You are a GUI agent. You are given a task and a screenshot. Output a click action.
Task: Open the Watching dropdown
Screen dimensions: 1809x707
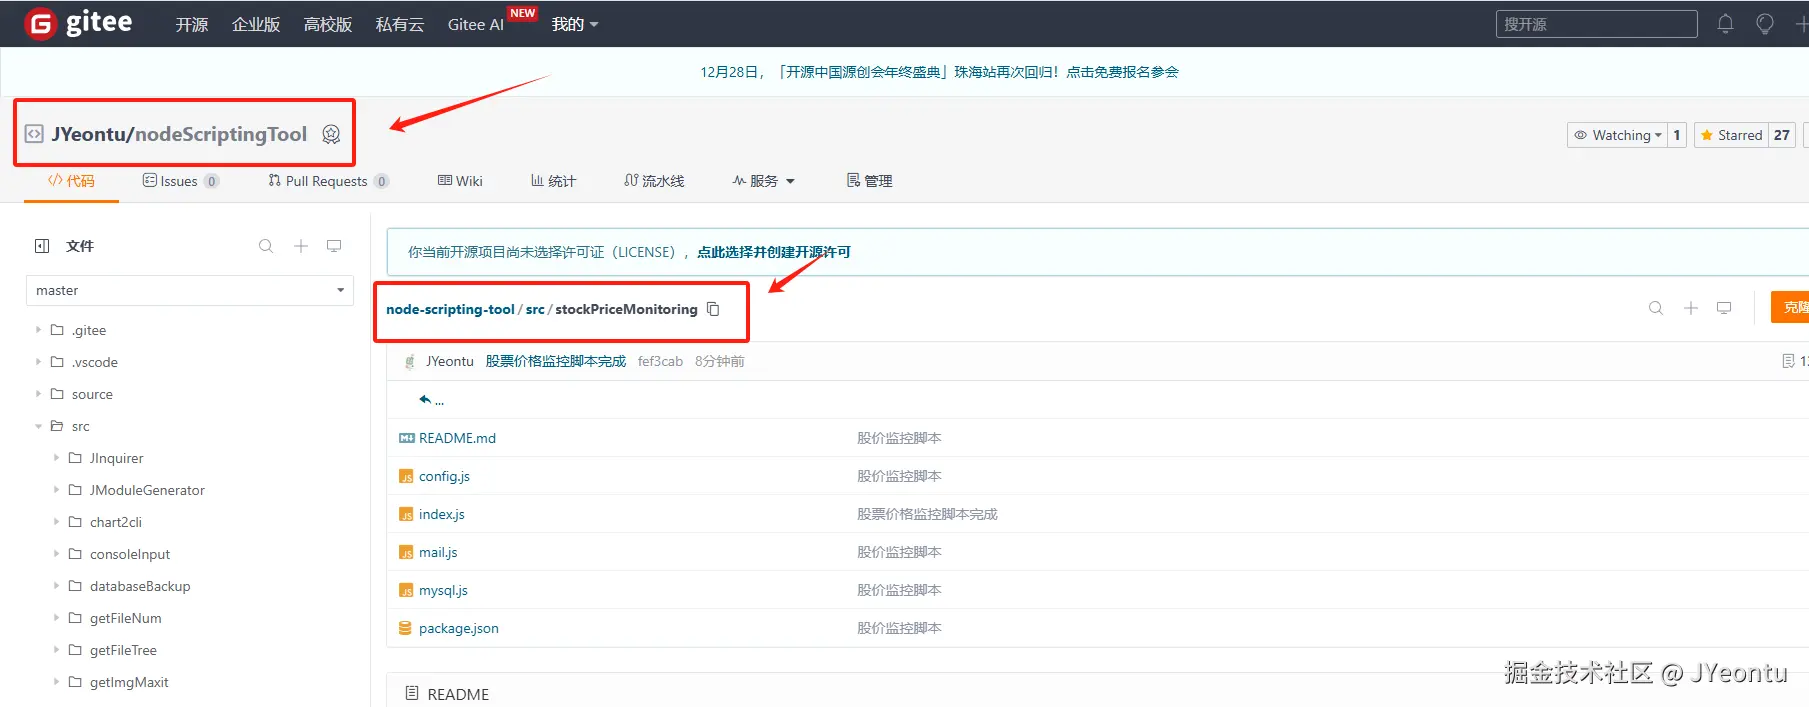point(1617,135)
